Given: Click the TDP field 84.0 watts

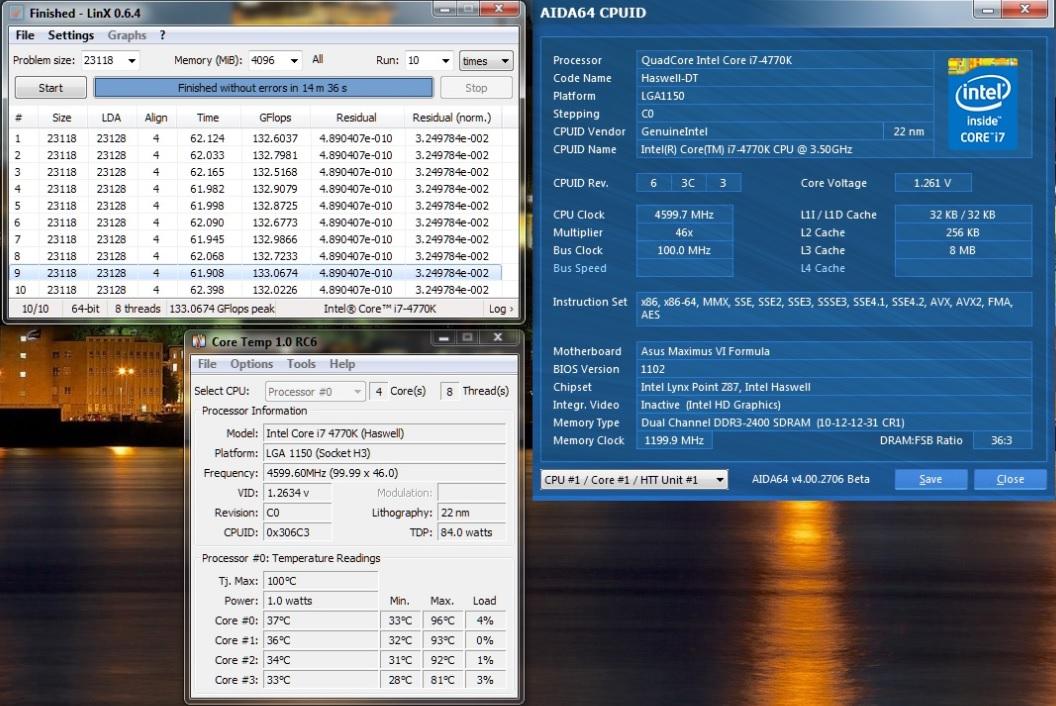Looking at the screenshot, I should pyautogui.click(x=471, y=532).
